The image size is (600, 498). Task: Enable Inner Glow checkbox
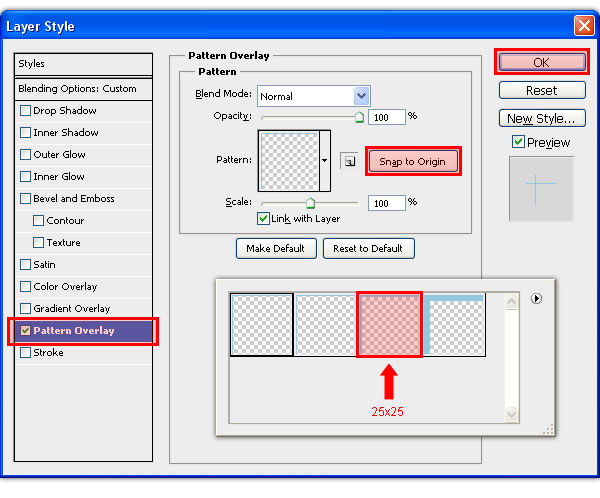pos(25,176)
